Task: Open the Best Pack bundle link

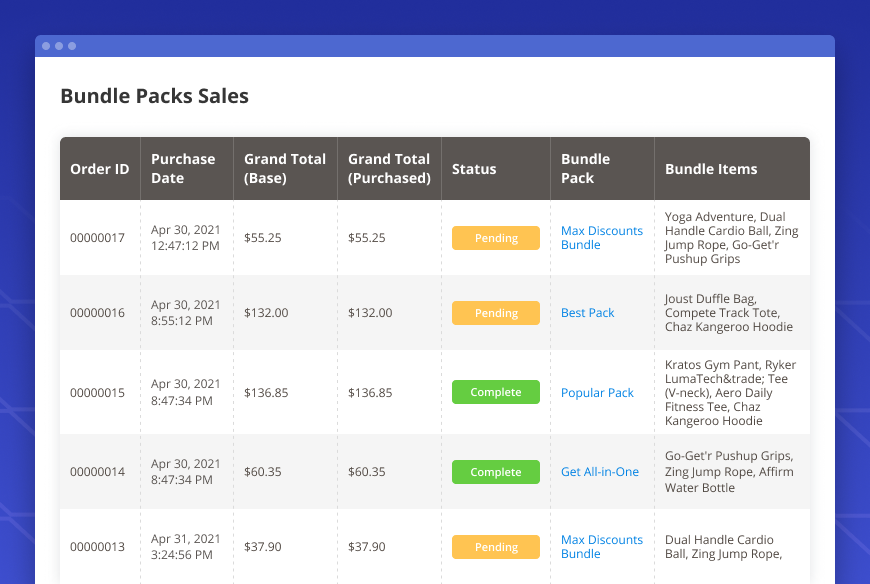Action: pos(587,313)
